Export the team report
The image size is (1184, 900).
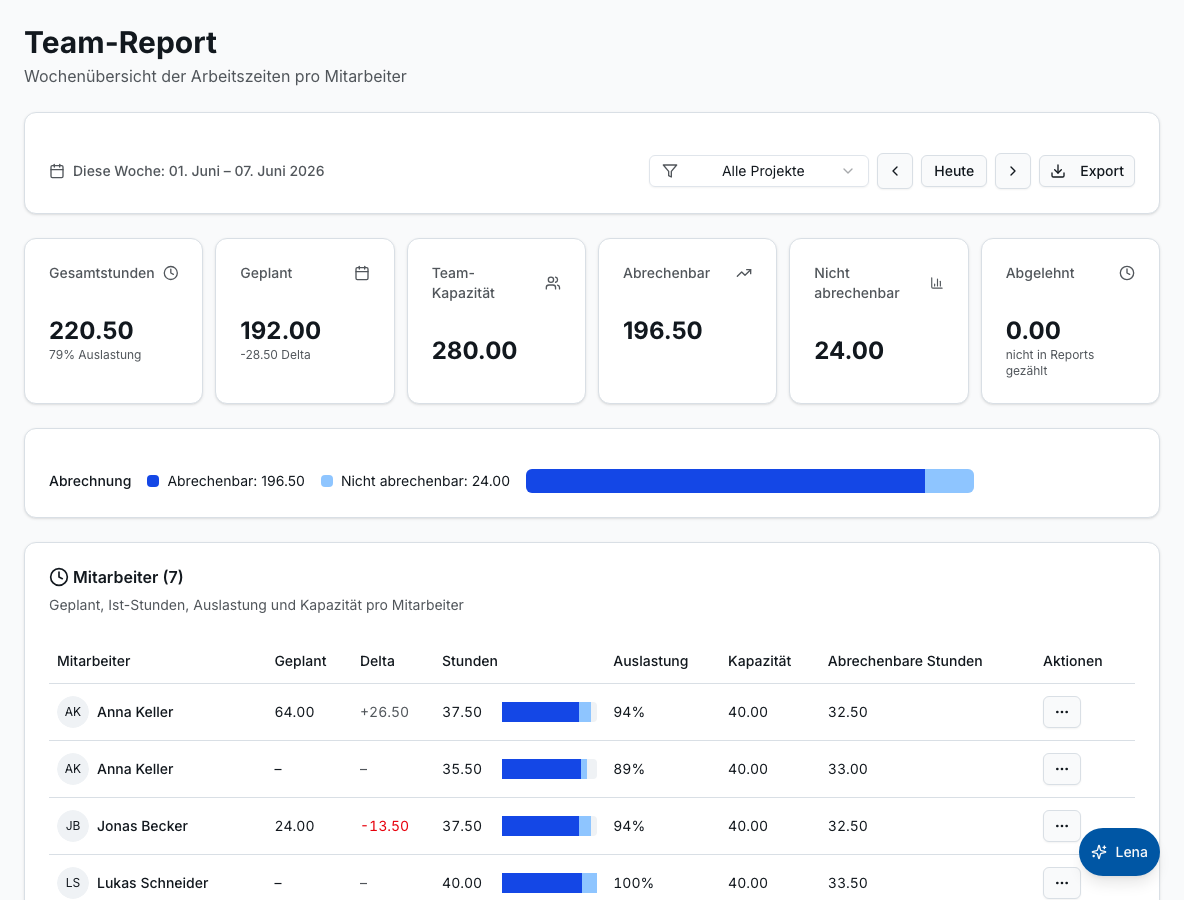tap(1087, 171)
